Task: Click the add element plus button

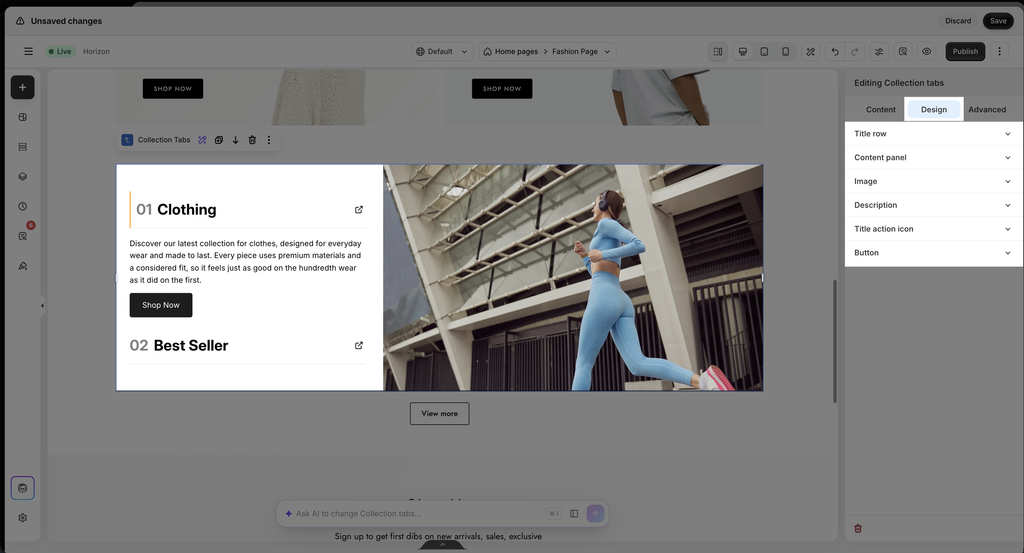Action: point(22,87)
